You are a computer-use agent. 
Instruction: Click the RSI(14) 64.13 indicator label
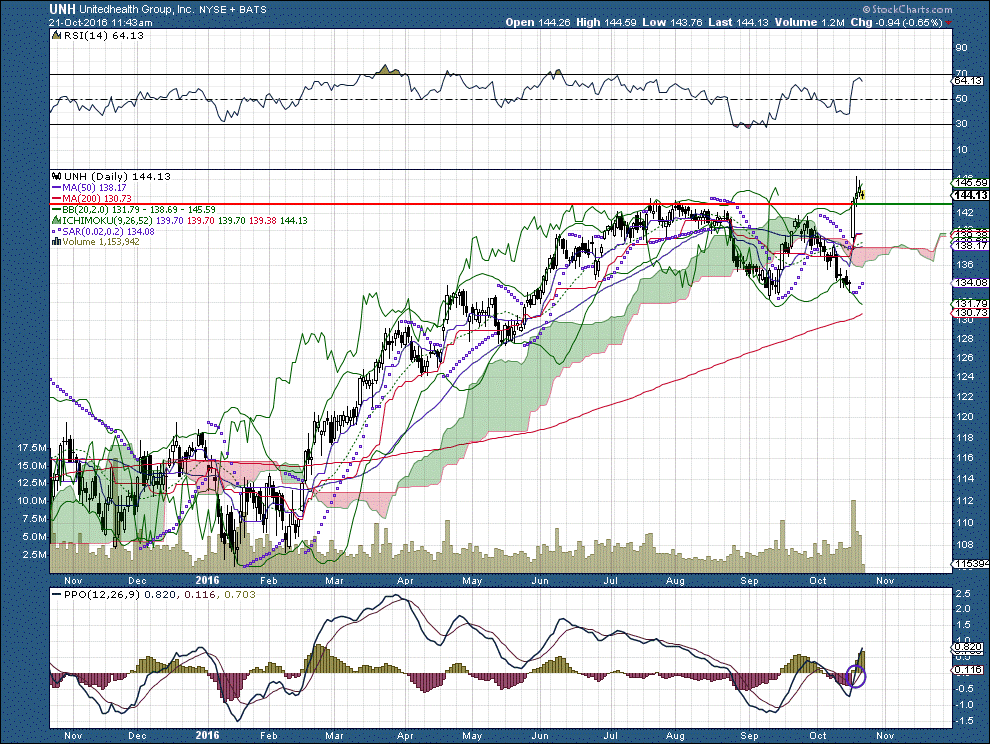pos(104,36)
